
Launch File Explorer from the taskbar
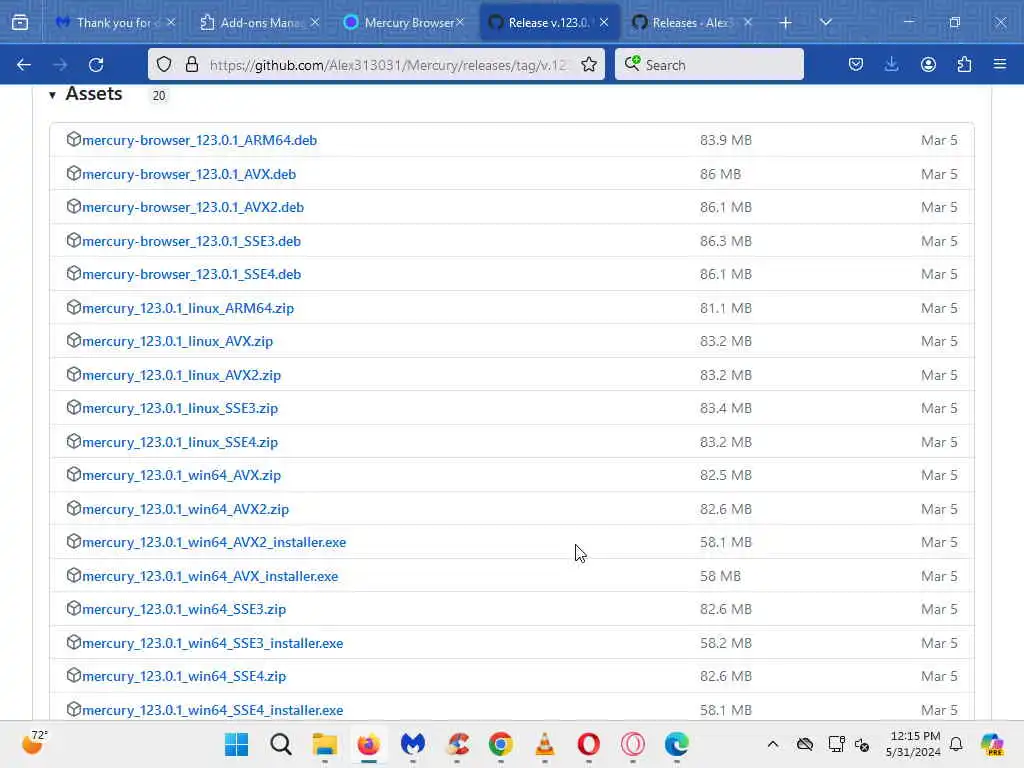click(x=325, y=744)
